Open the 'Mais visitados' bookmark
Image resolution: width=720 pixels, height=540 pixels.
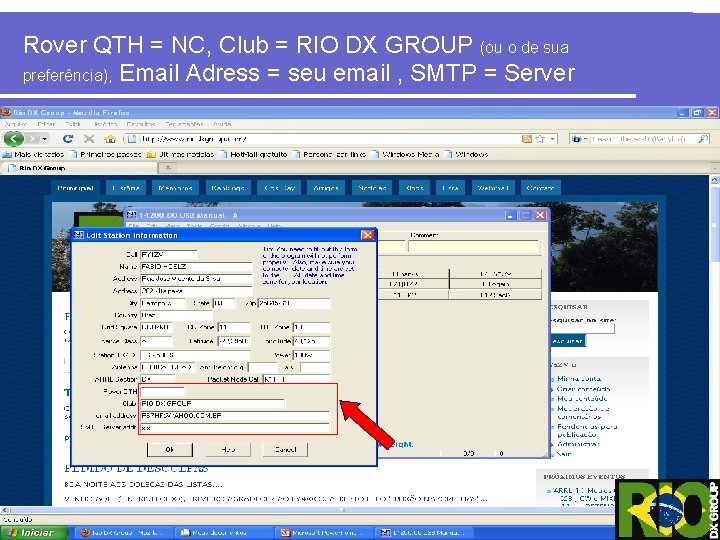click(34, 154)
